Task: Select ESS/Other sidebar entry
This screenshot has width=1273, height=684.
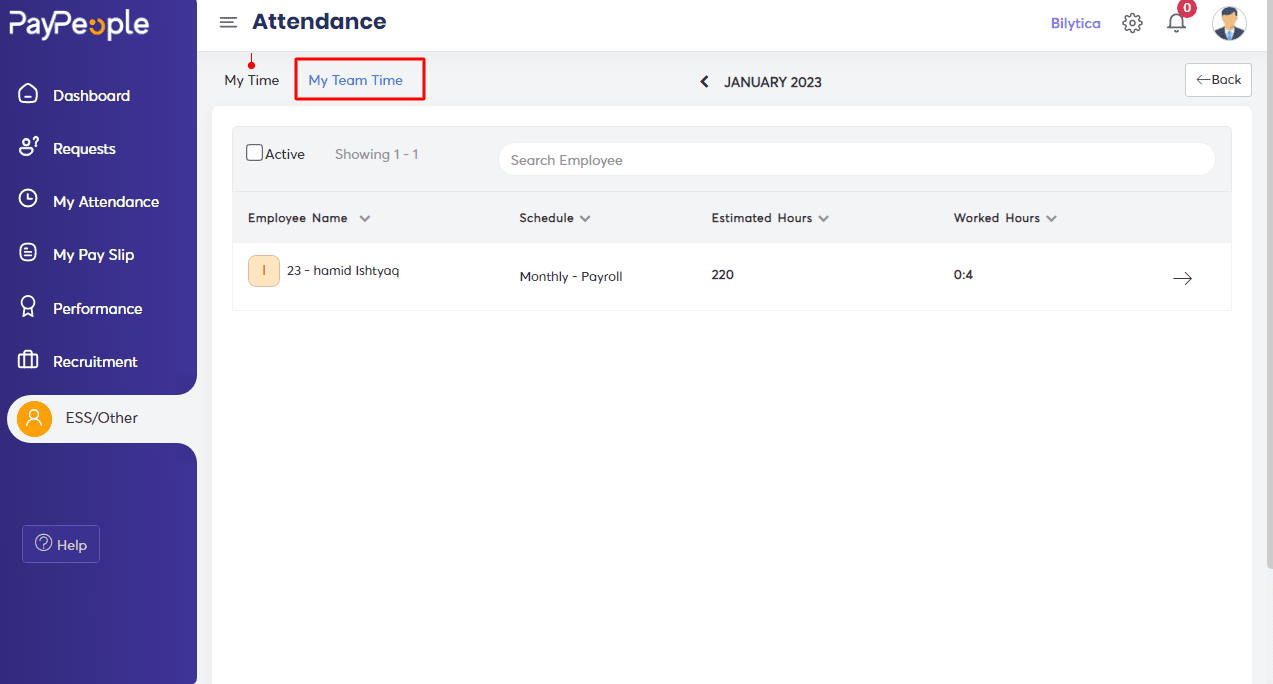Action: [x=102, y=418]
